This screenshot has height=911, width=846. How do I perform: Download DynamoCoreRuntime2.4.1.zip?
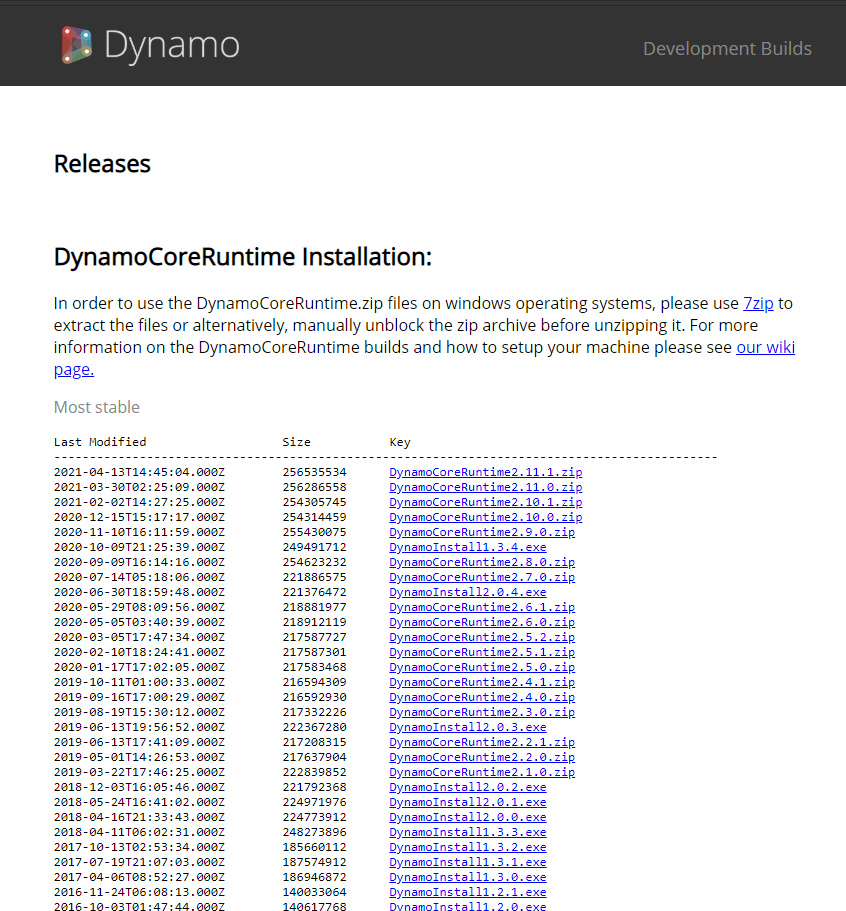click(482, 682)
